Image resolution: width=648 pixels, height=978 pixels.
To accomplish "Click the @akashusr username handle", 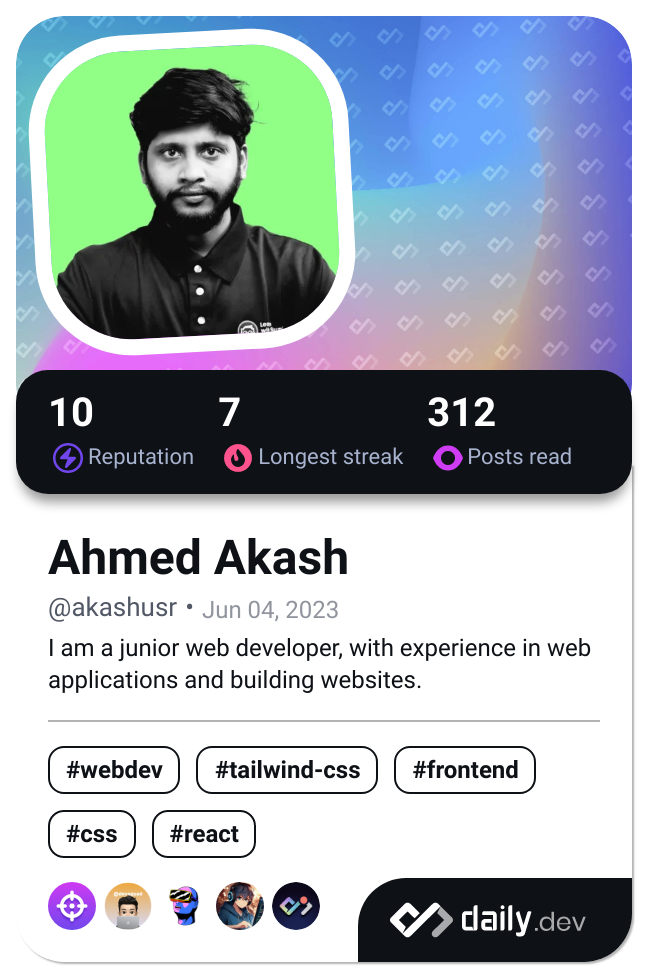I will pos(113,608).
